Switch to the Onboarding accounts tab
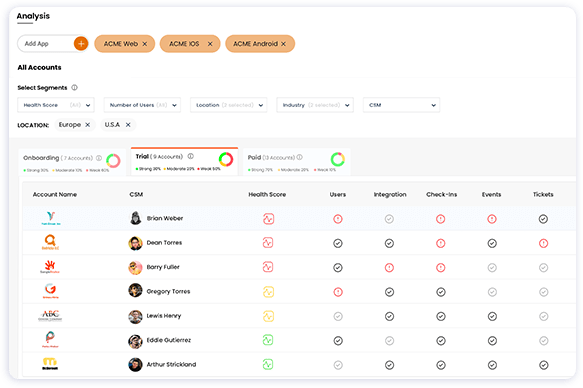The height and width of the screenshot is (388, 583). tap(72, 162)
